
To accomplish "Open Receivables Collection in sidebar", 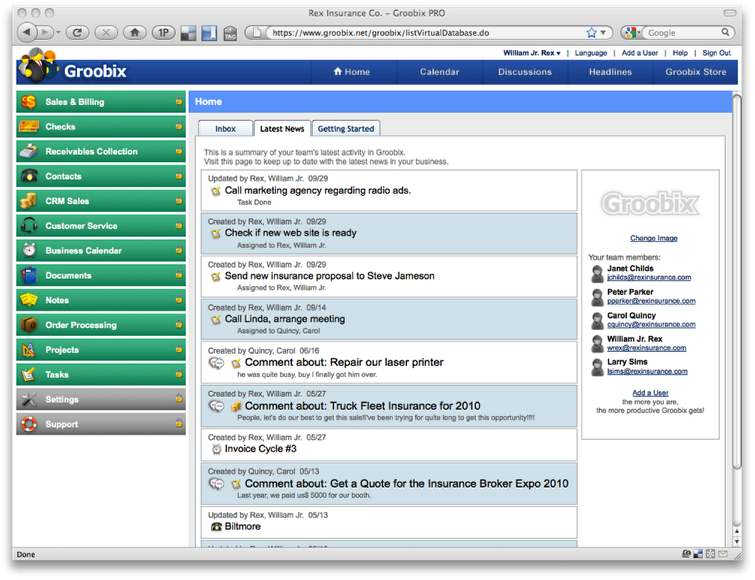I will tap(101, 152).
